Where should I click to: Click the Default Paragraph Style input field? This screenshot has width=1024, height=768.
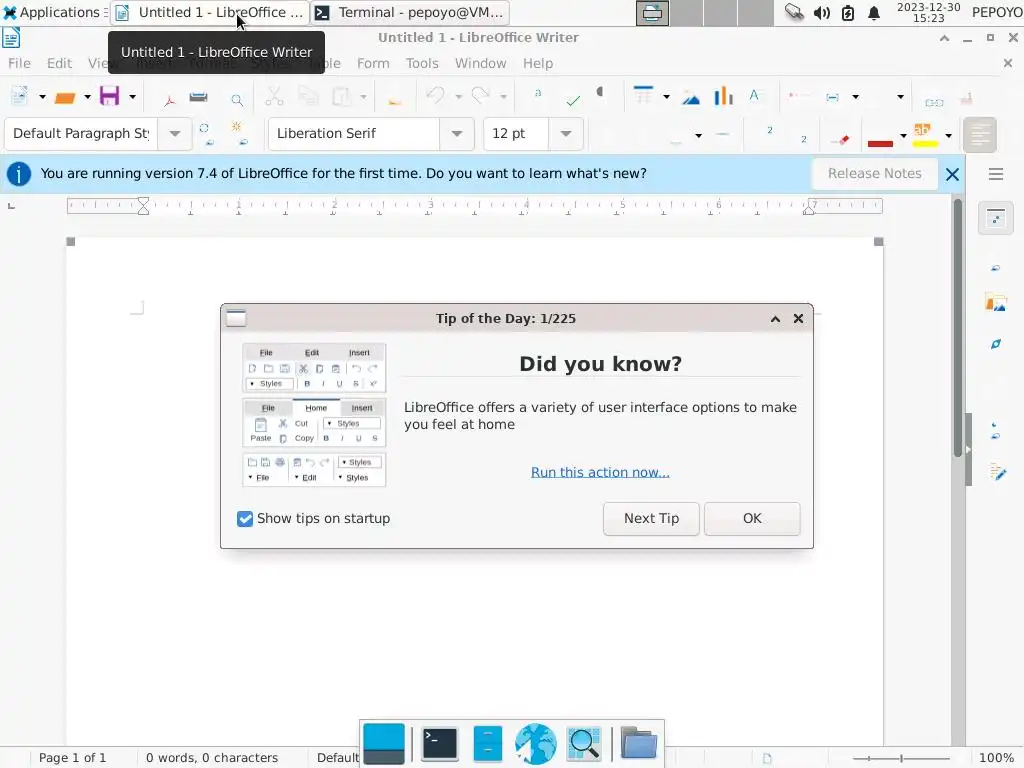[81, 134]
